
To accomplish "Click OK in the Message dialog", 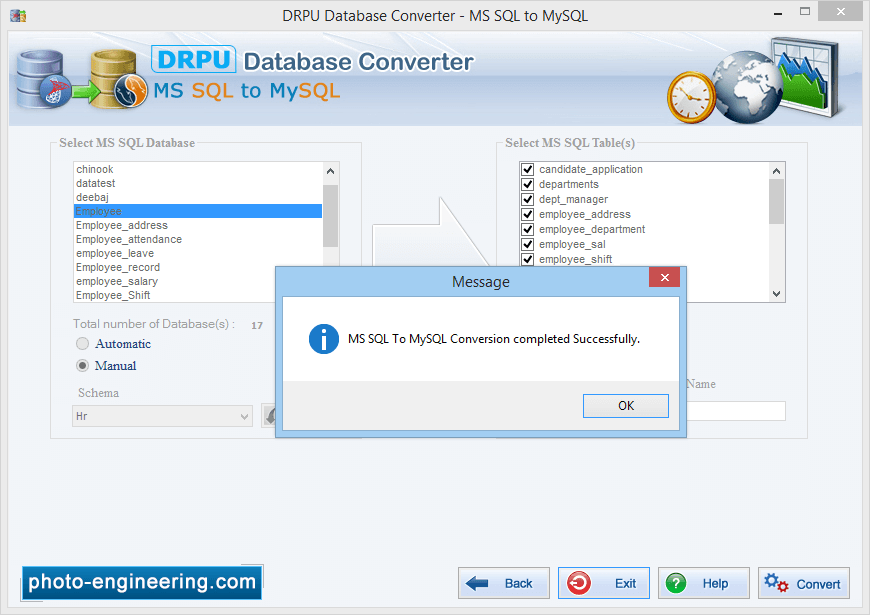I will pyautogui.click(x=625, y=406).
